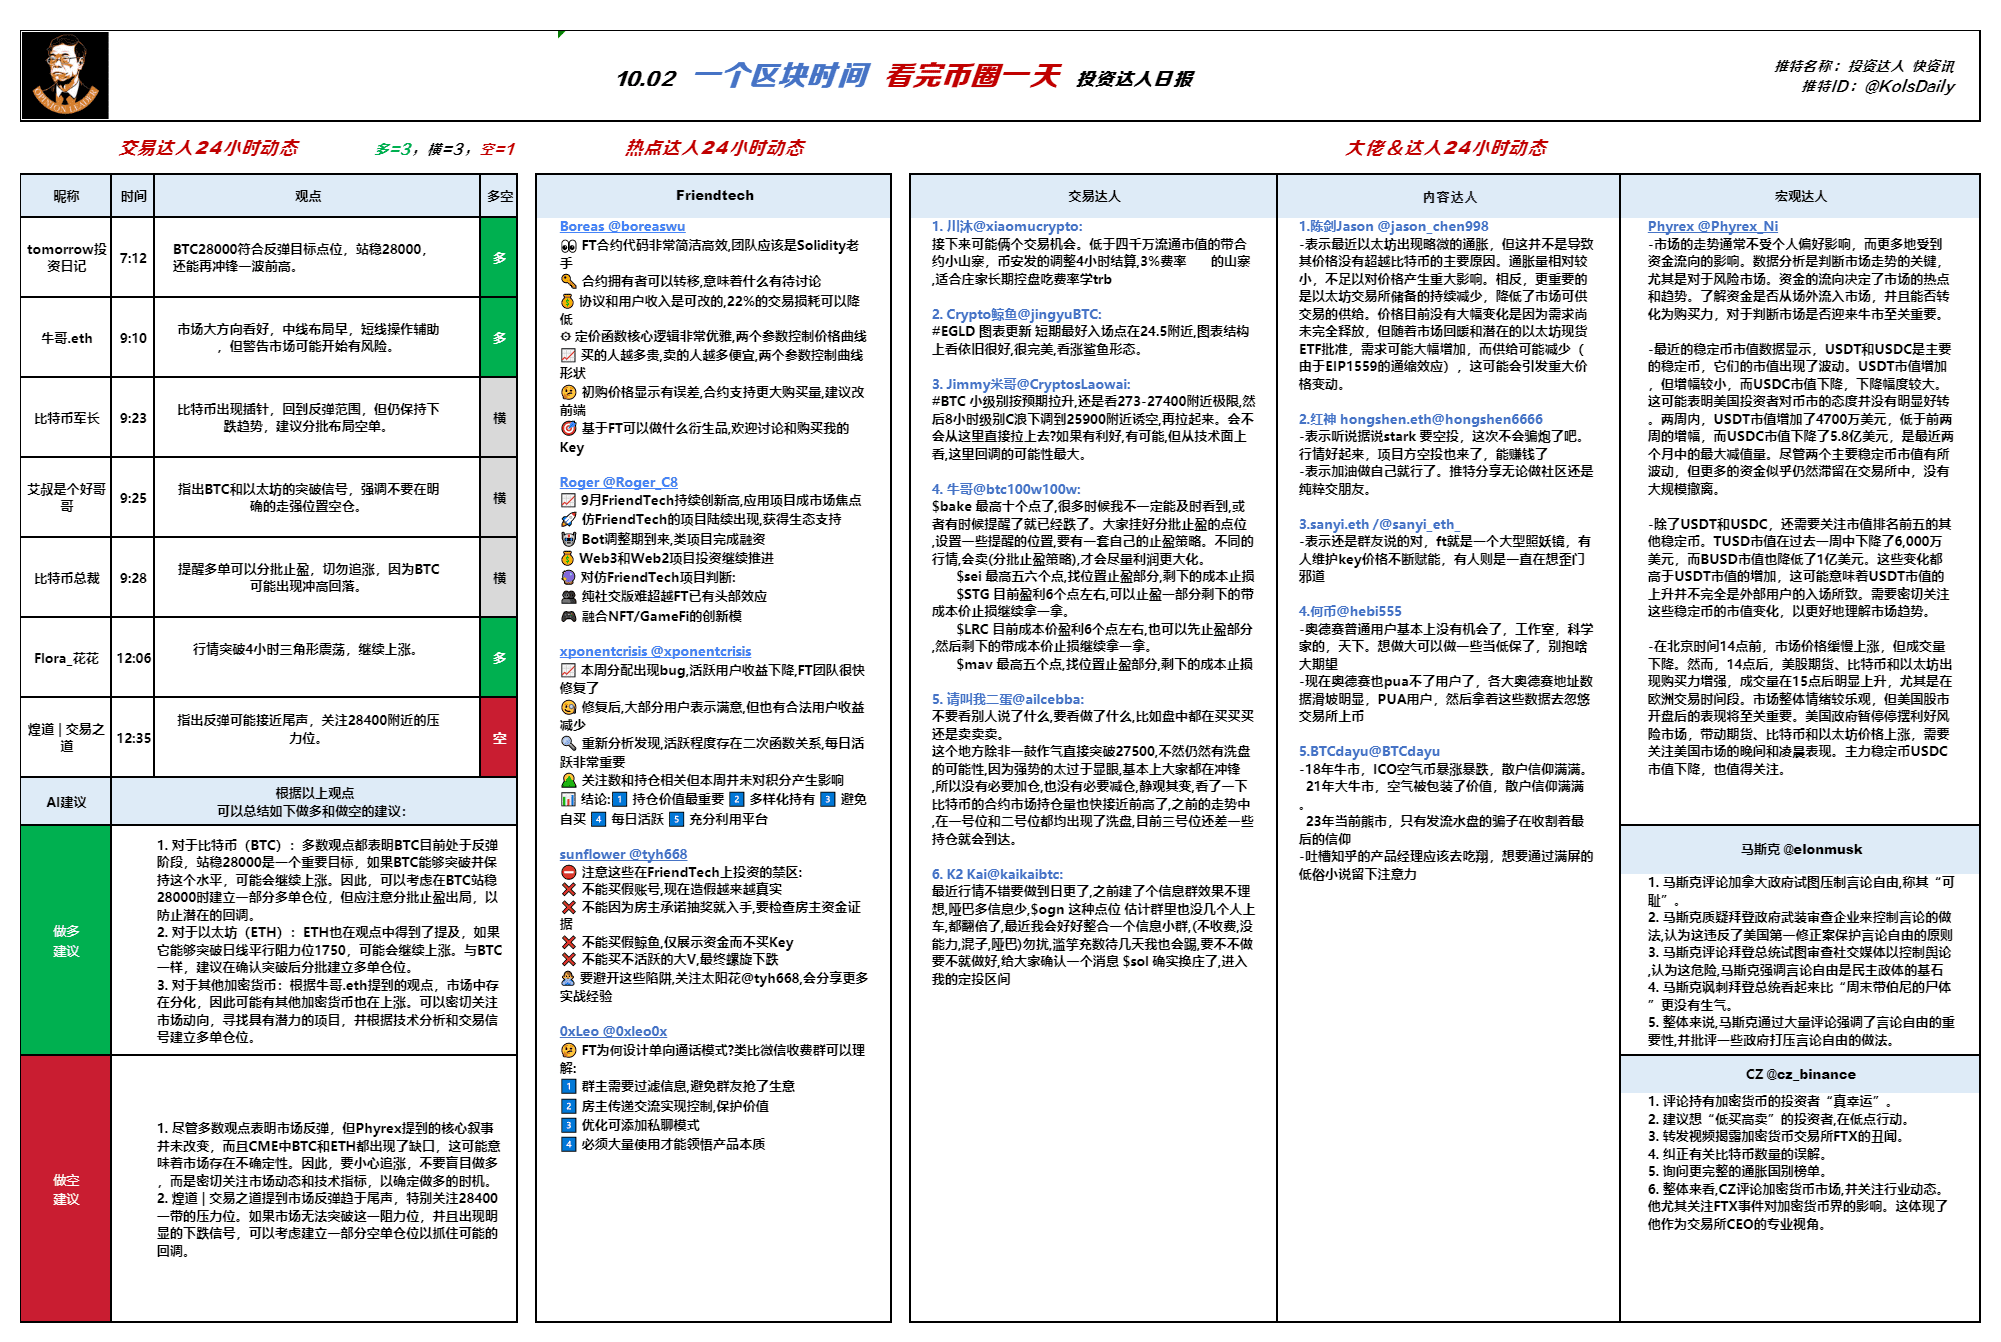Click the Friendtech column header
Image resolution: width=2001 pixels, height=1342 pixels.
(714, 196)
